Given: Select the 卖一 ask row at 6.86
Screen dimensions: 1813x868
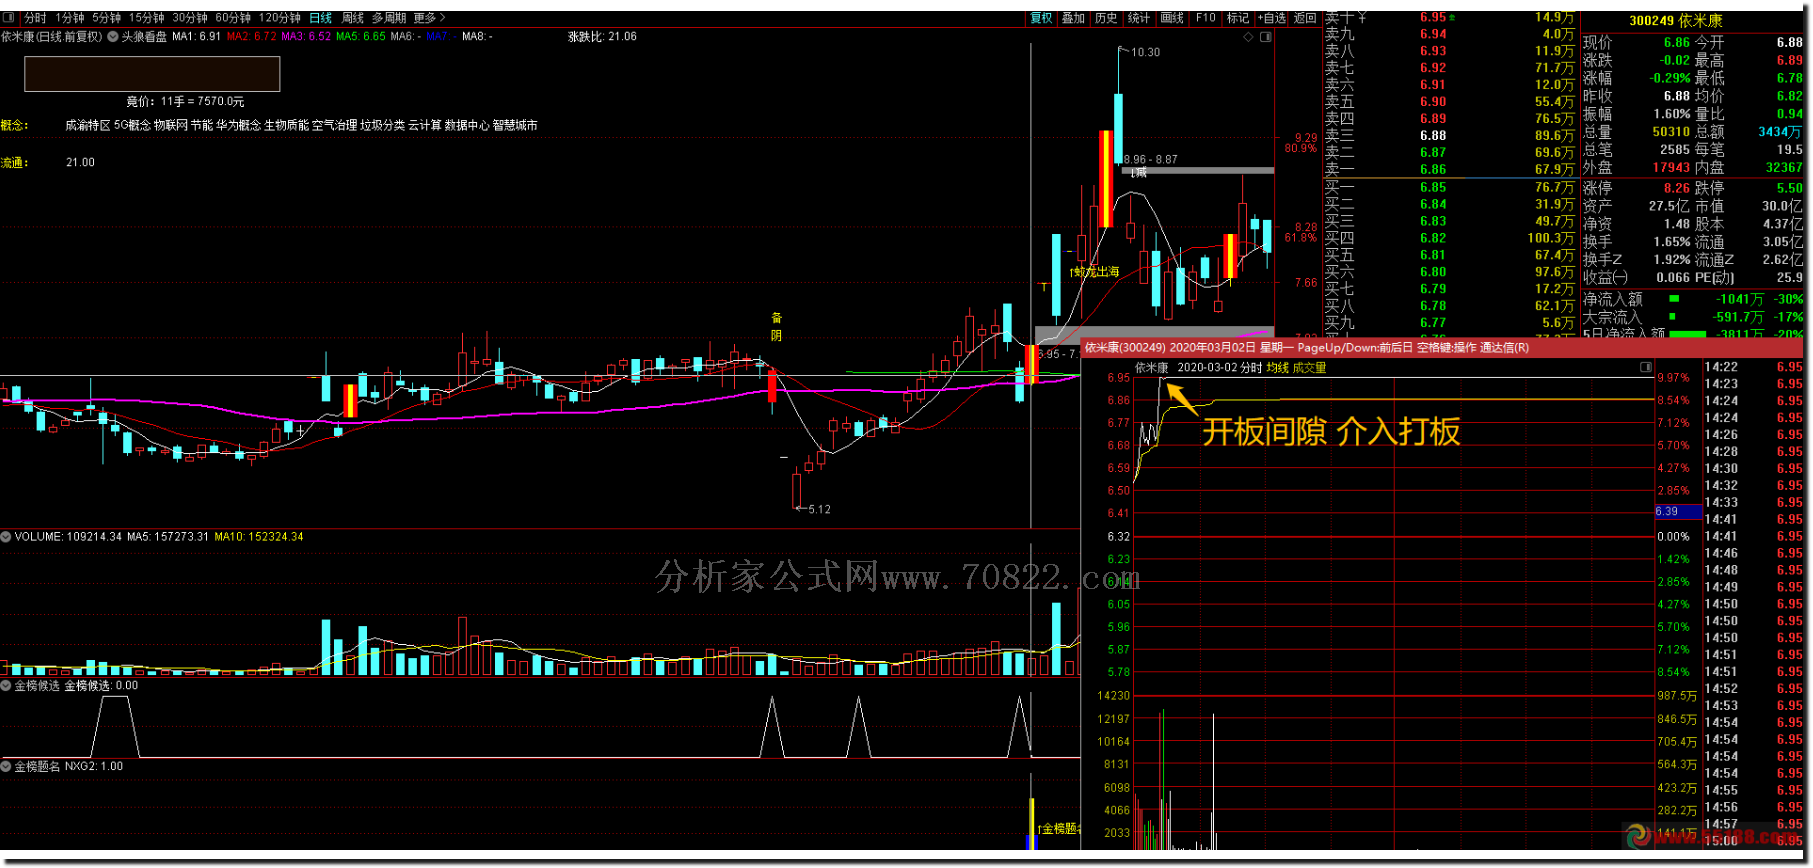Looking at the screenshot, I should (1449, 169).
